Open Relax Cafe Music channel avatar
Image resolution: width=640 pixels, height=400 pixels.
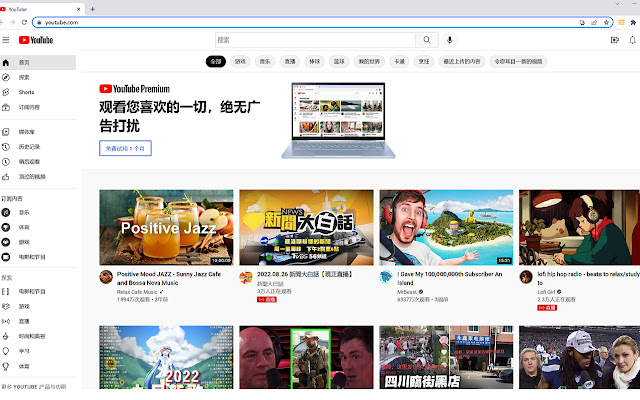(106, 277)
